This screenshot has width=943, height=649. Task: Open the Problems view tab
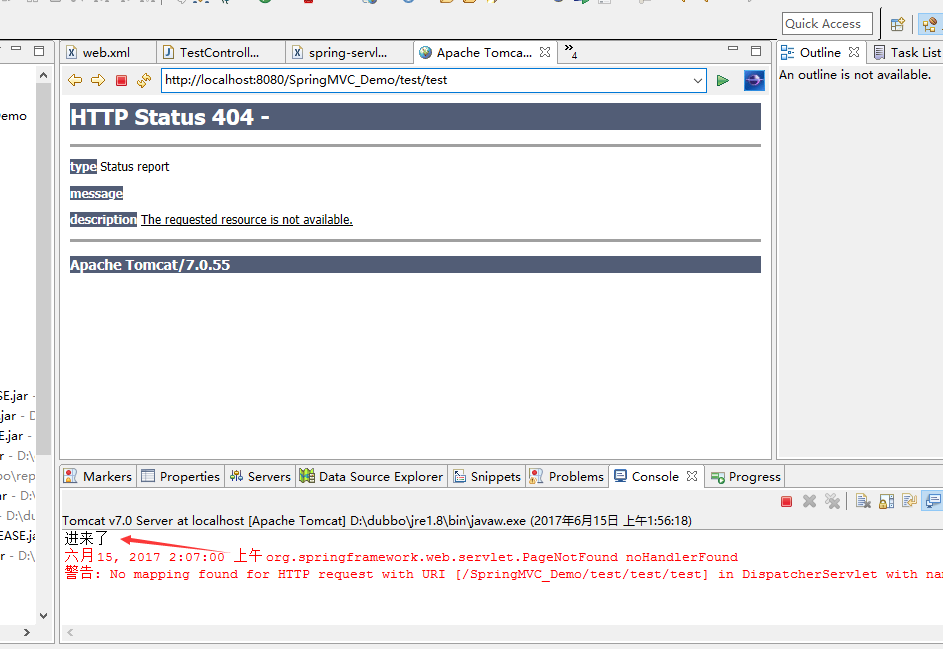567,476
